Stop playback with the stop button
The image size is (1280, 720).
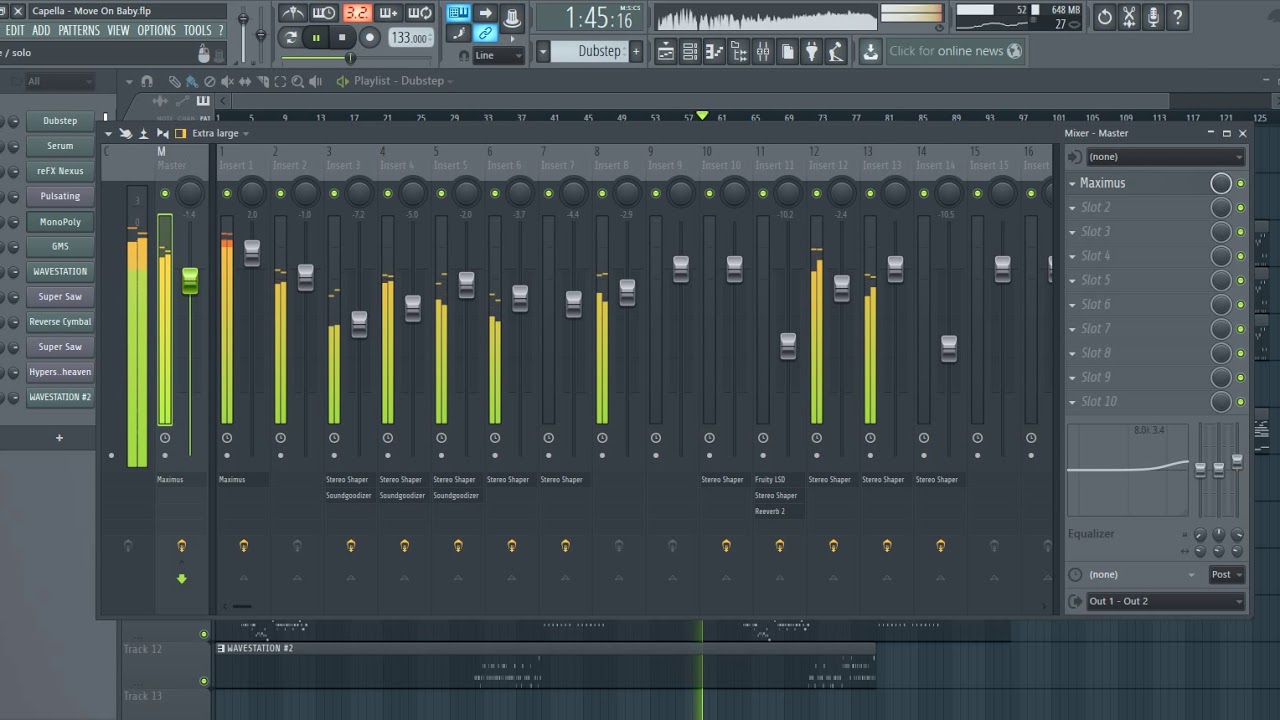click(342, 38)
